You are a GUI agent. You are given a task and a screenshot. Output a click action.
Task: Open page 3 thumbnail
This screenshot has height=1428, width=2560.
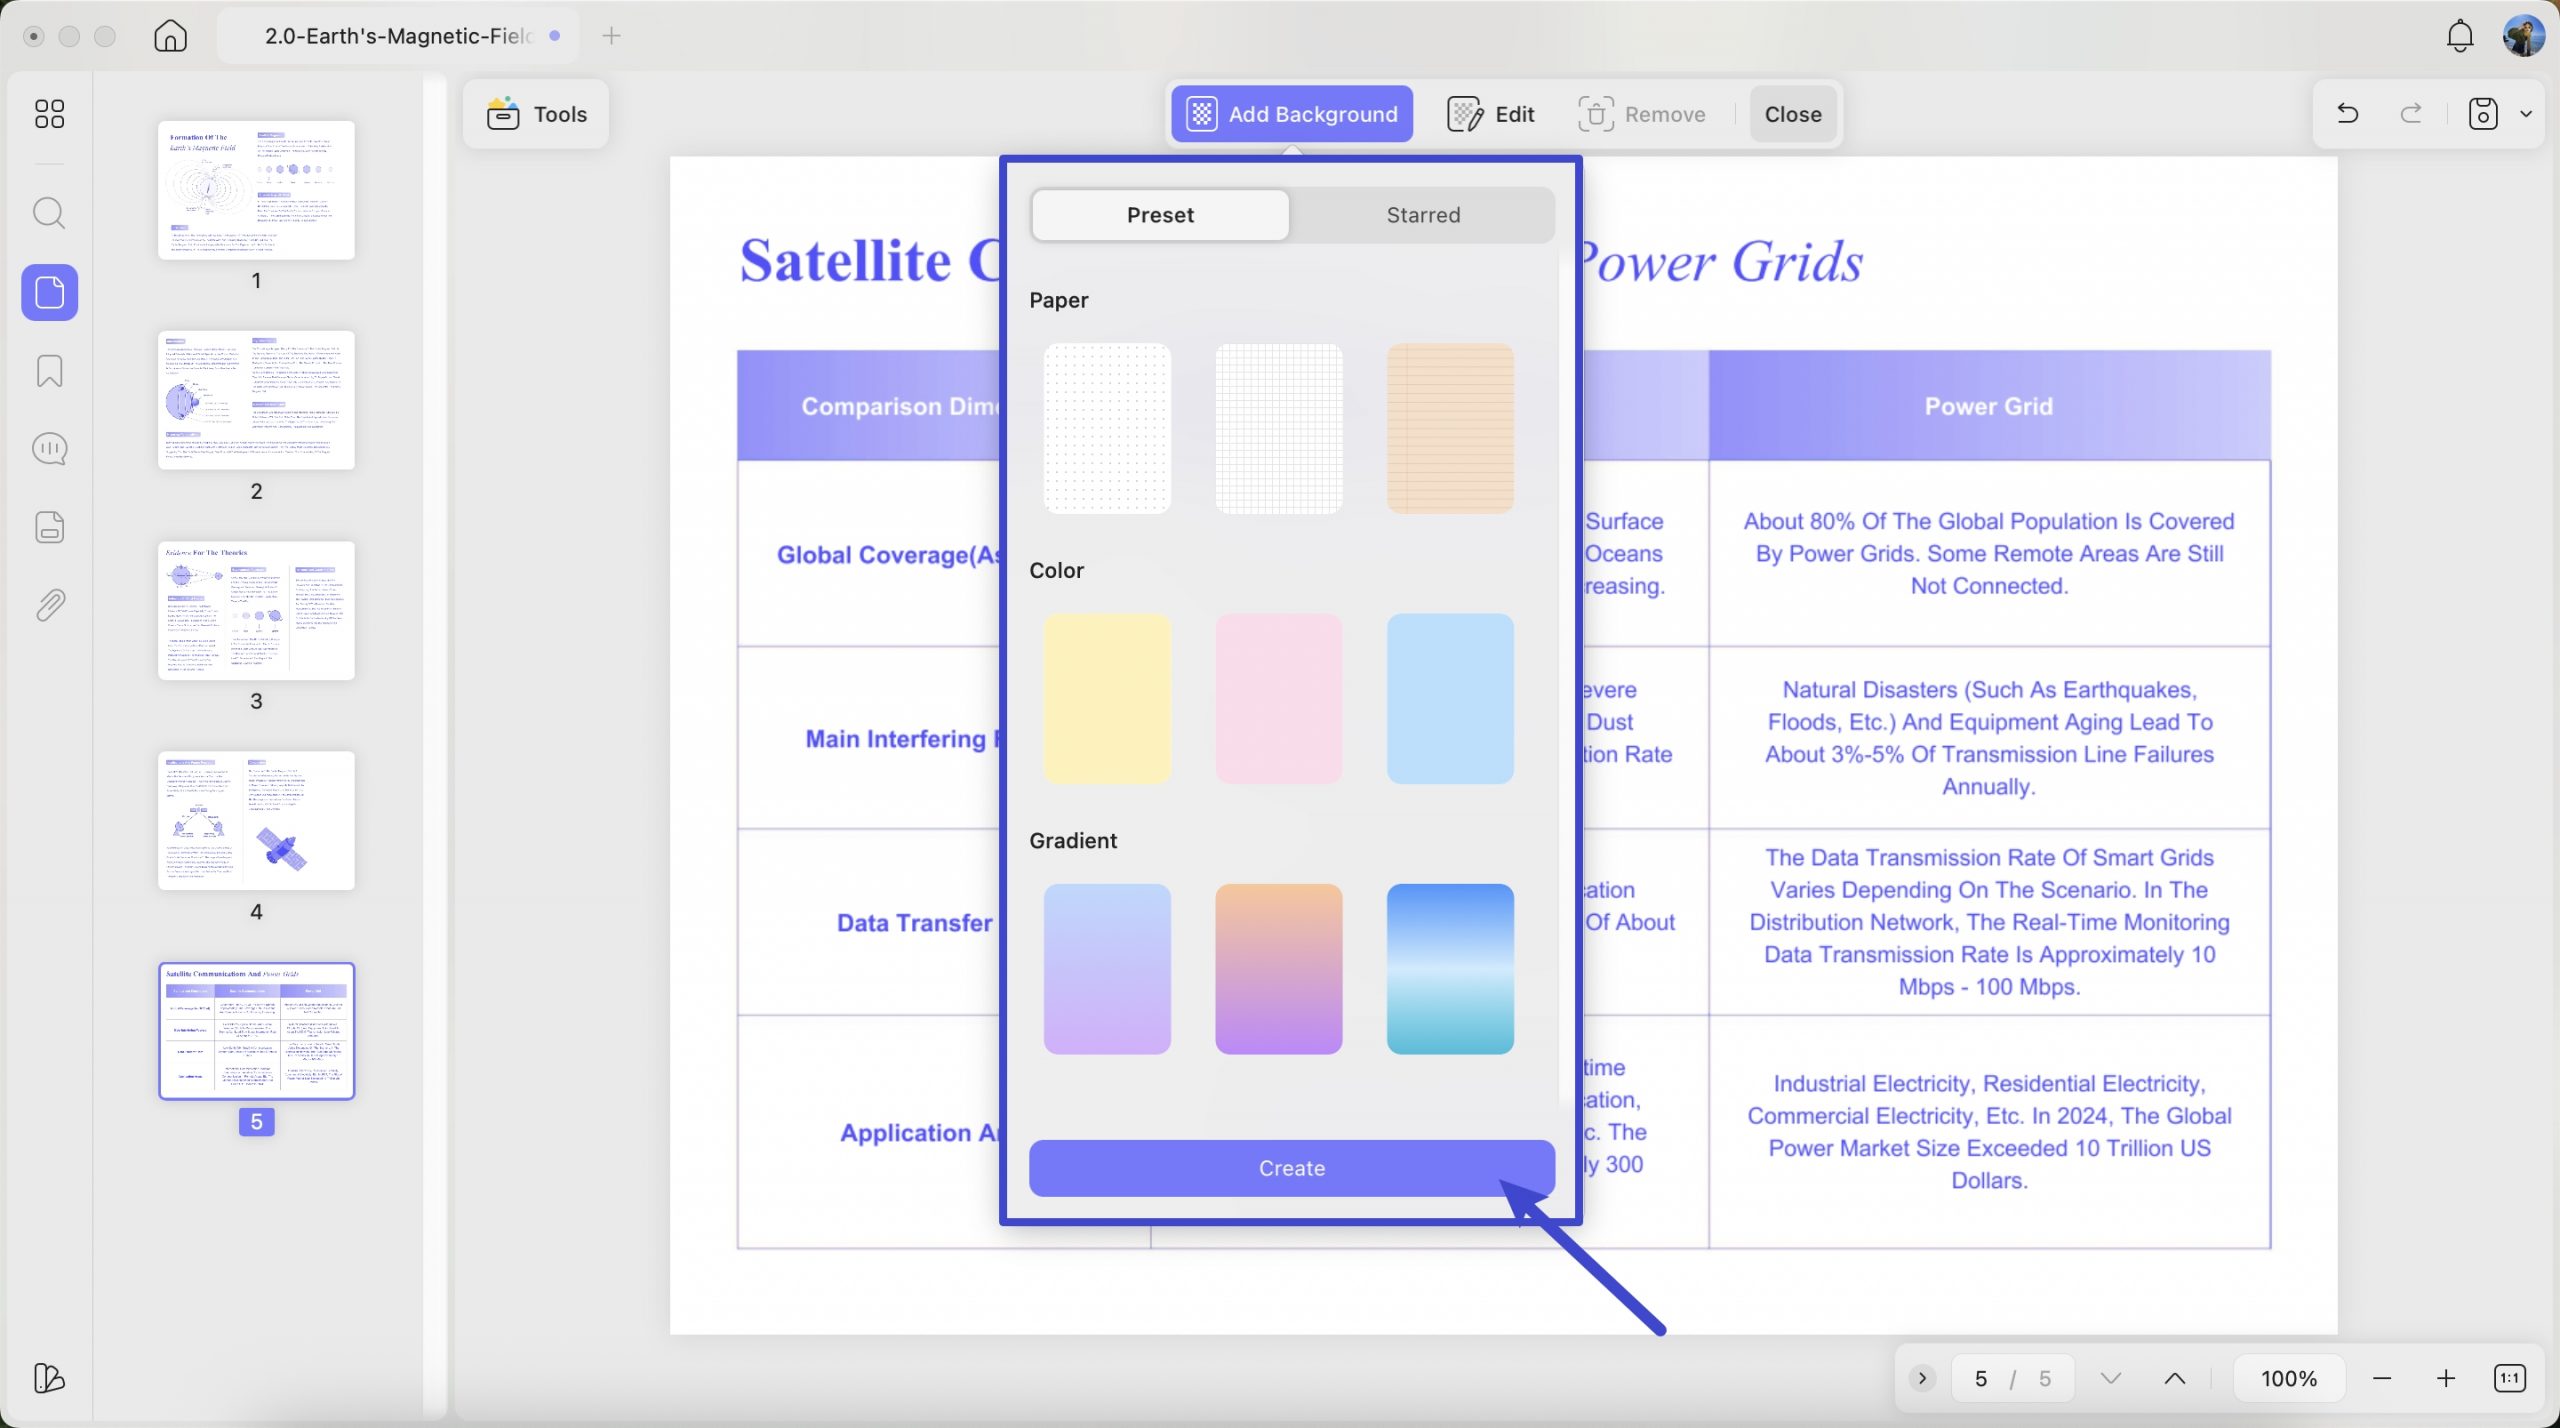point(256,610)
